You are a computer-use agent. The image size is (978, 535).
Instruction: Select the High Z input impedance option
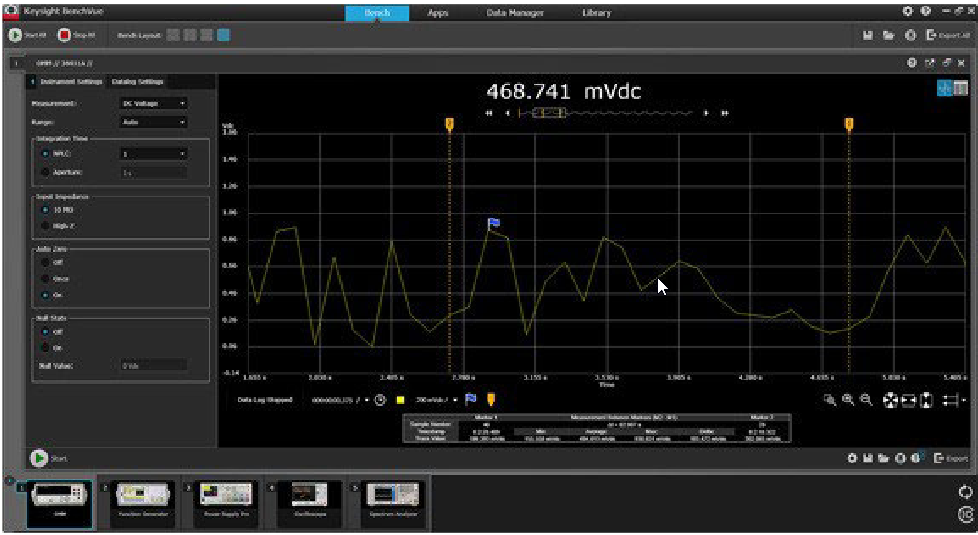tap(45, 226)
